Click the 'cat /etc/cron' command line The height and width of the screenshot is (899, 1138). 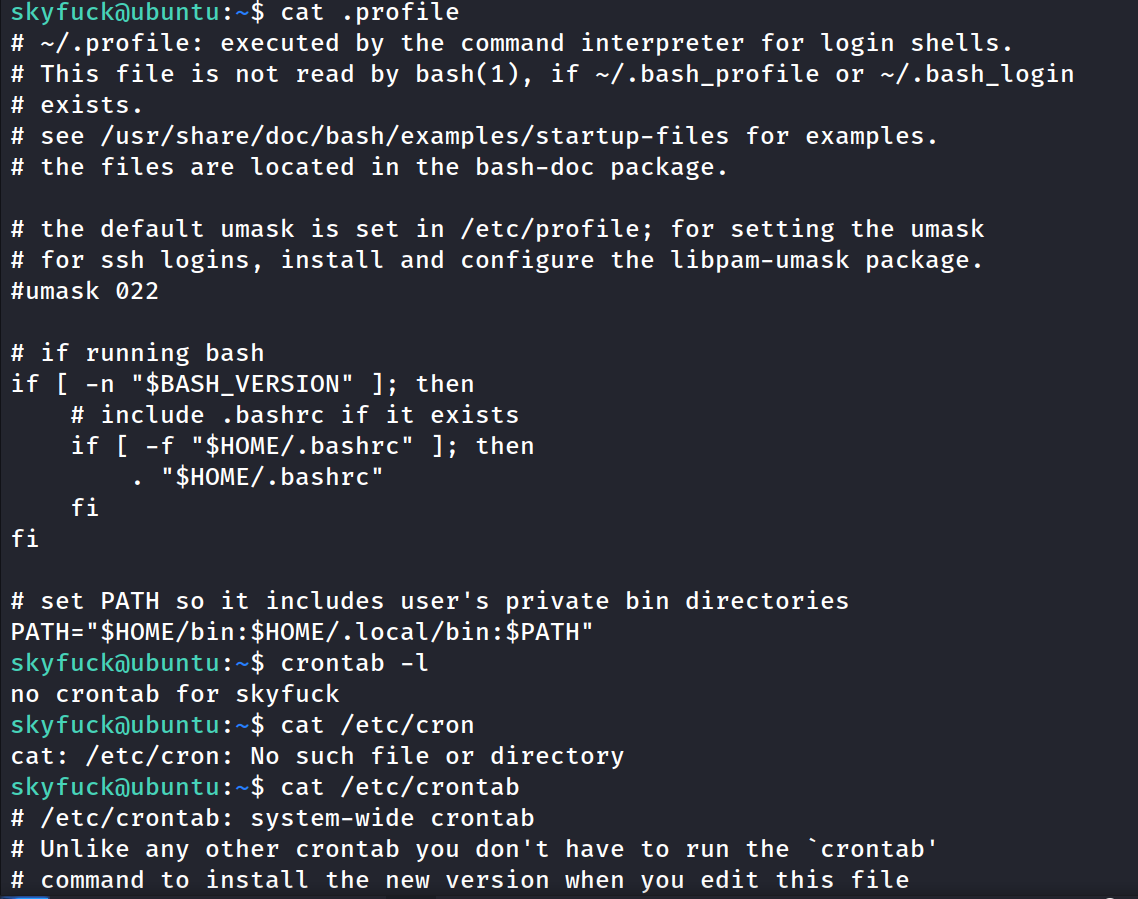click(377, 724)
